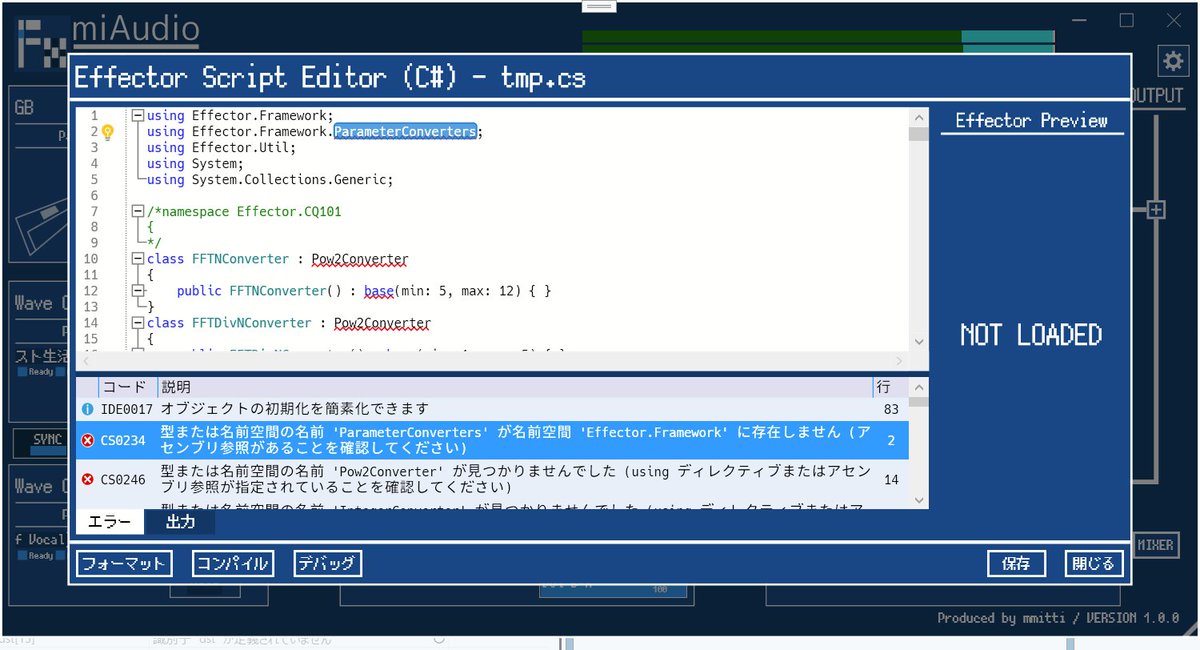The width and height of the screenshot is (1200, 650).
Task: Switch to the 出力 tab
Action: 179,522
